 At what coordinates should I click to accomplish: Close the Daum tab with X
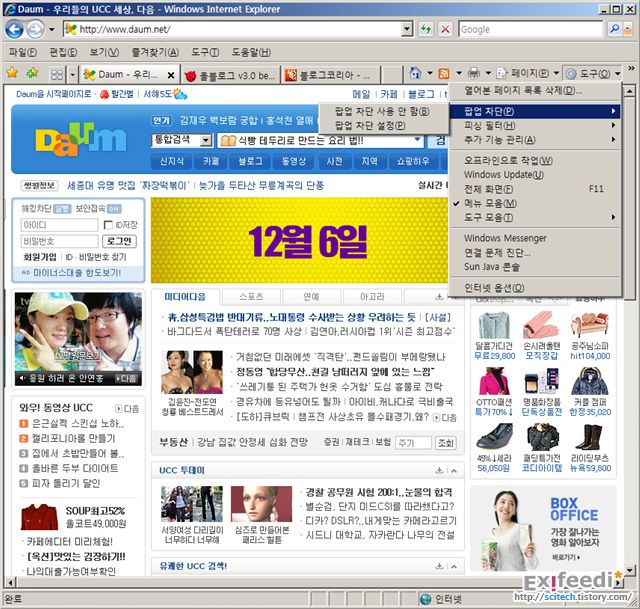[x=171, y=75]
